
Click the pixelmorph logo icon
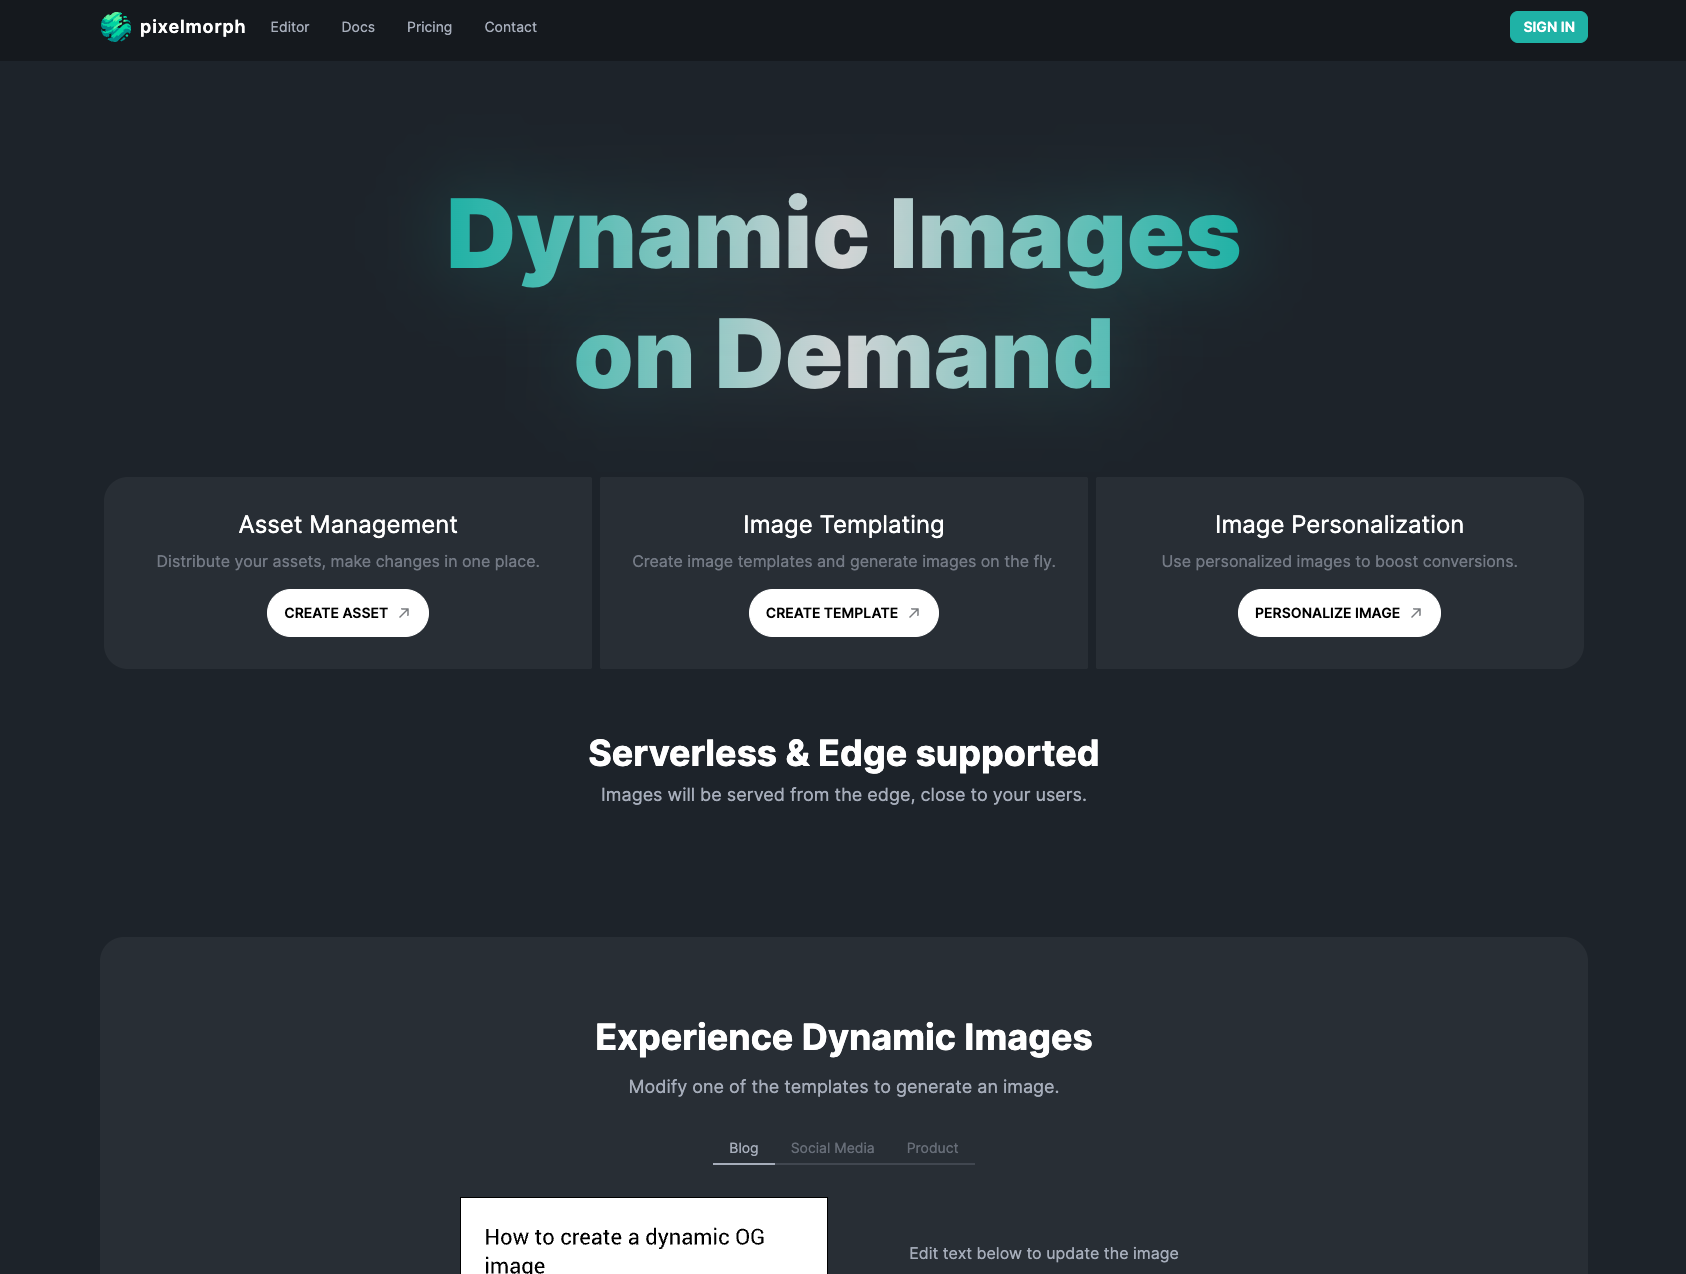(x=116, y=27)
